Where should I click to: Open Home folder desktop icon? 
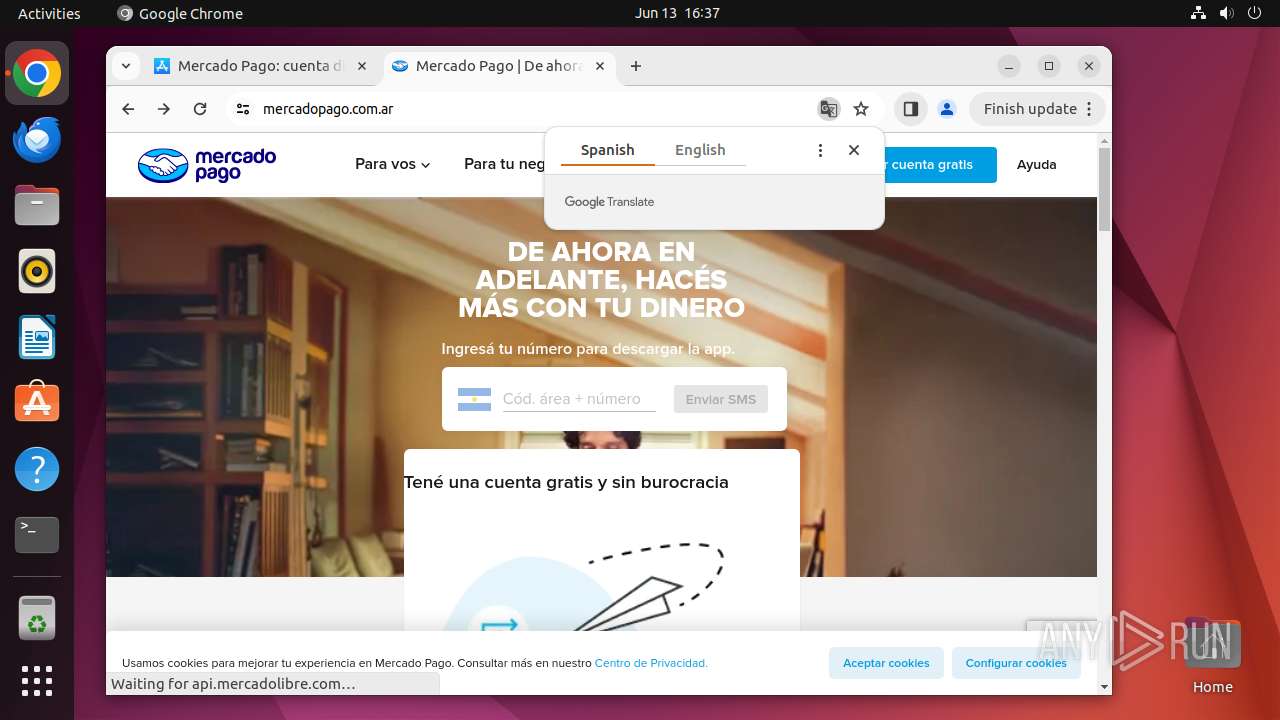(1212, 656)
